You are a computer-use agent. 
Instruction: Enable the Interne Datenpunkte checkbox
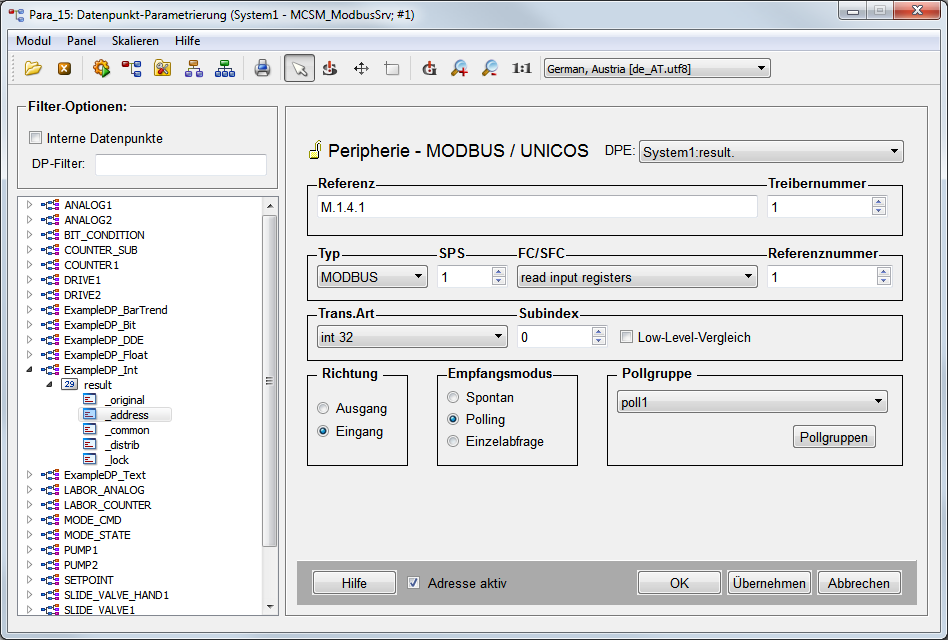[36, 138]
